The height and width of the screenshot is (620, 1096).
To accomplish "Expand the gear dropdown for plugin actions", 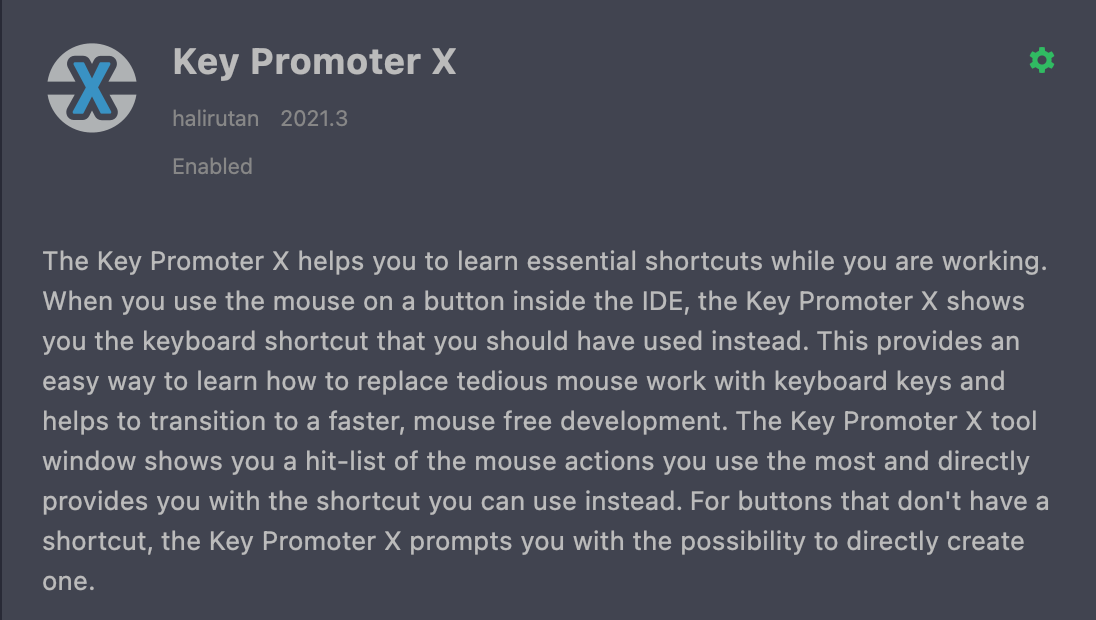I will [x=1042, y=60].
